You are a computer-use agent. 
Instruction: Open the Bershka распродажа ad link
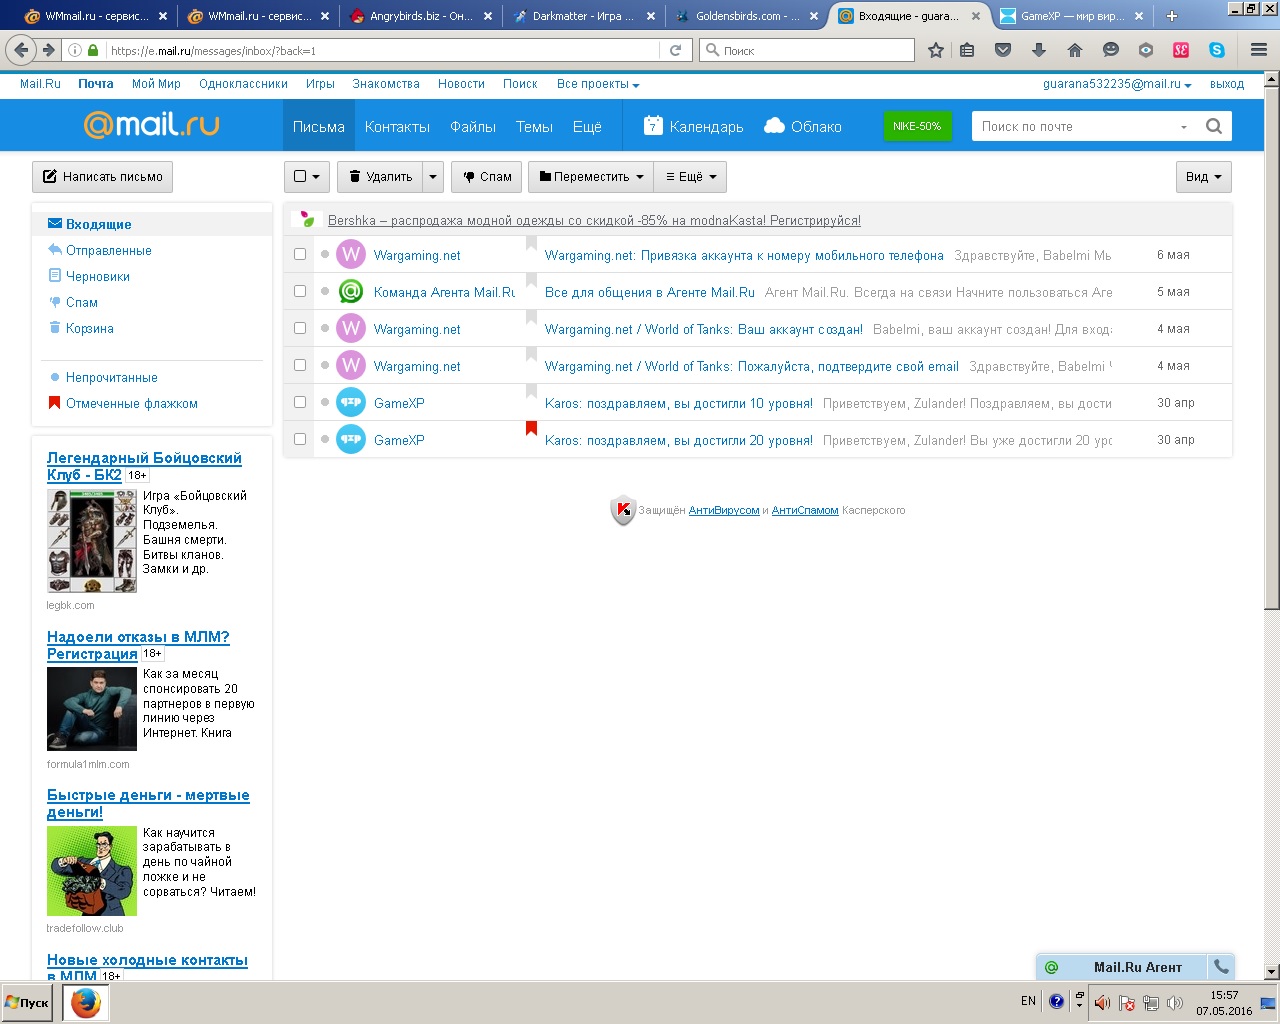point(594,220)
